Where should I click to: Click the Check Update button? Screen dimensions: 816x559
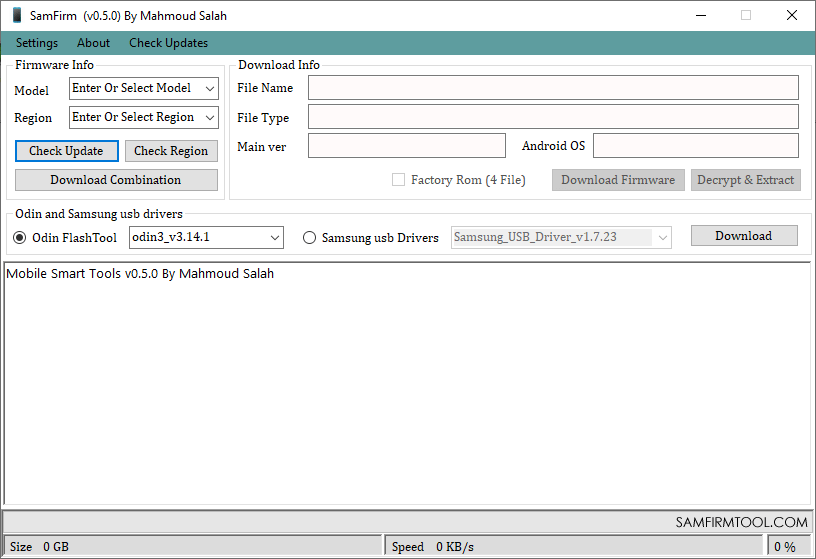point(67,151)
